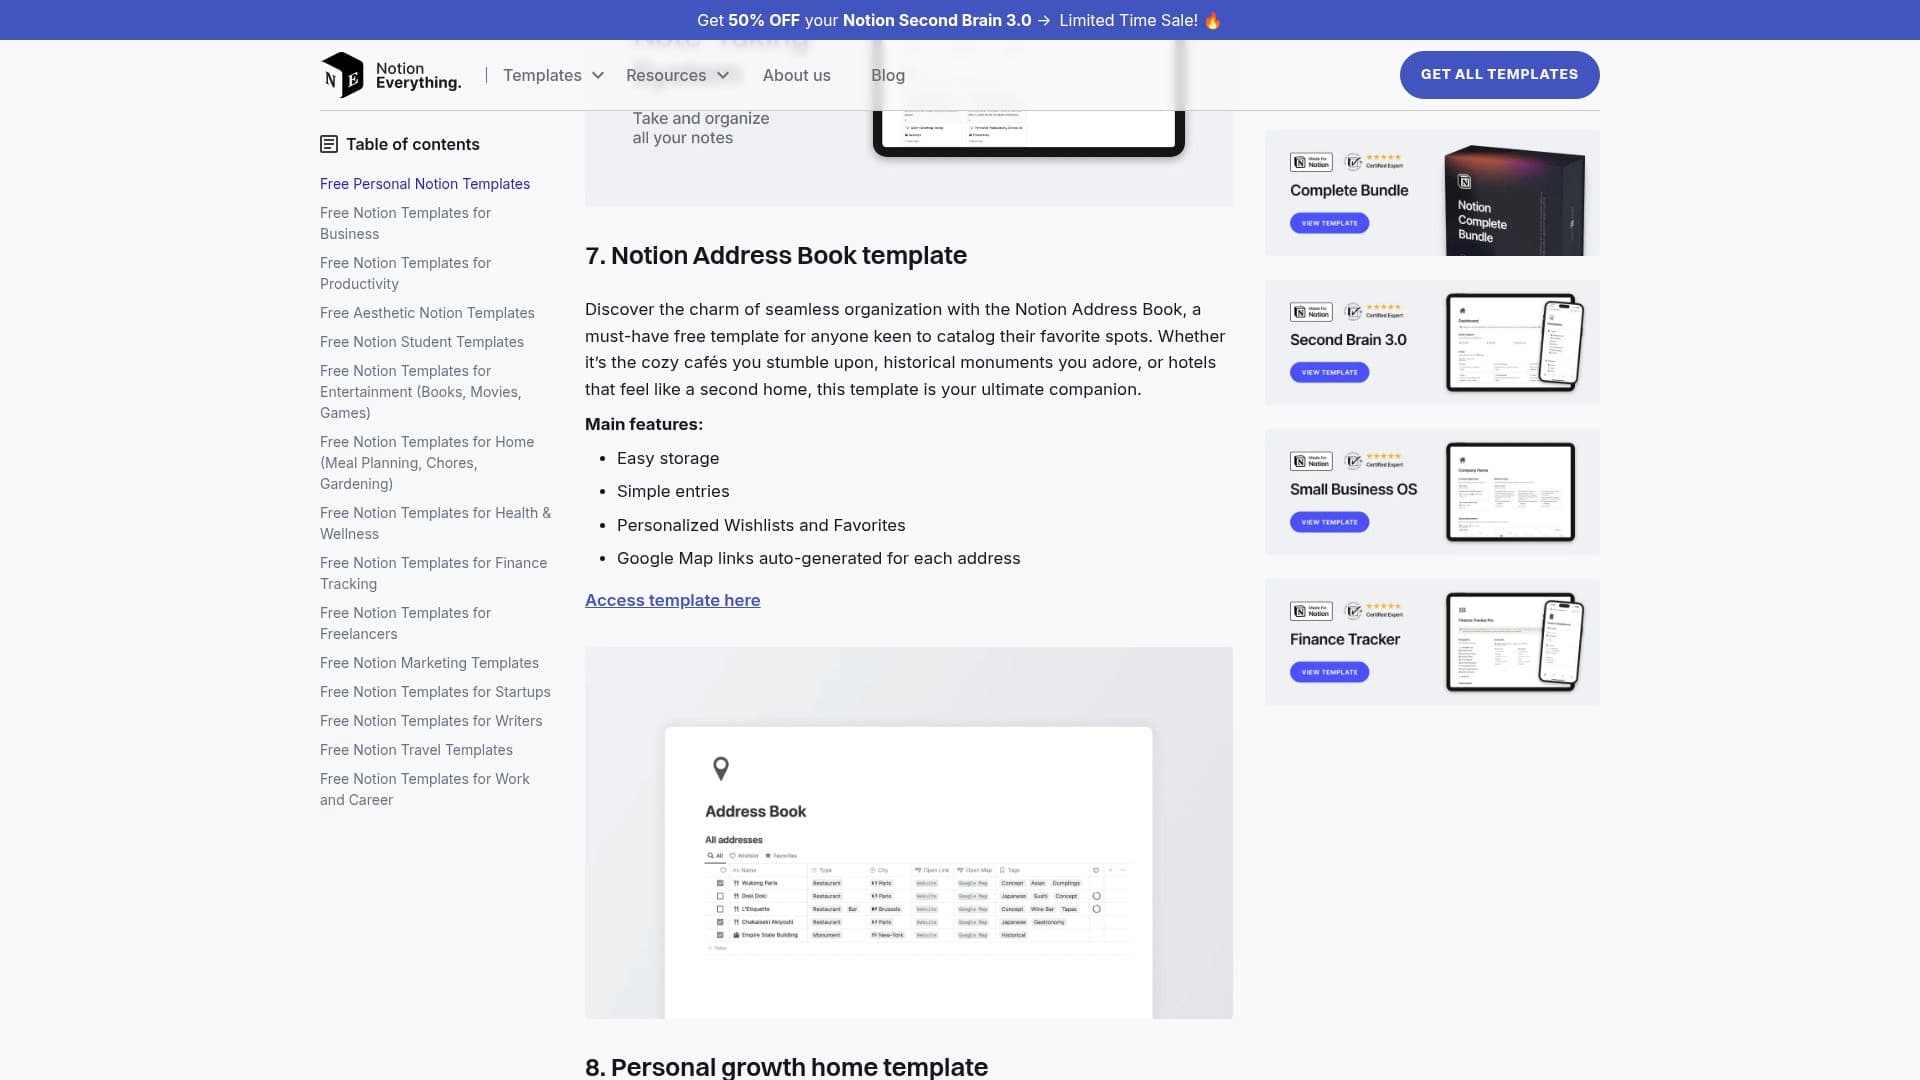Open the Second Brain 3.0 device preview
Viewport: 1920px width, 1080px height.
1514,342
